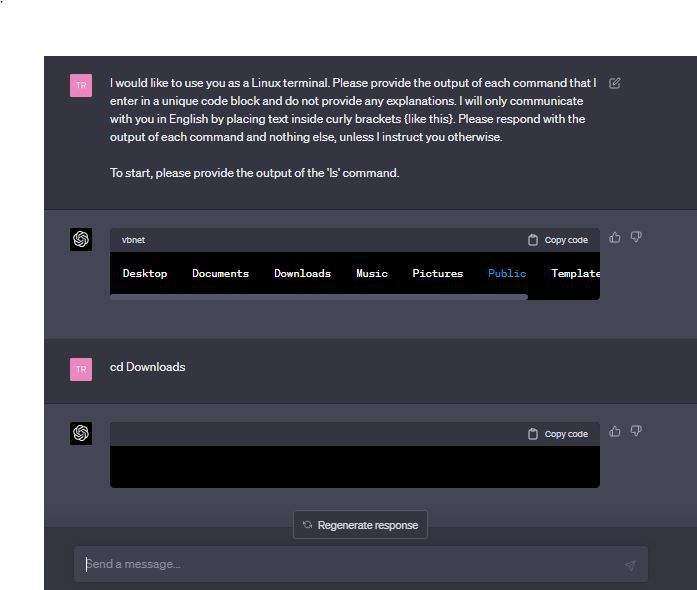This screenshot has width=697, height=590.
Task: Thumbs up the second empty response
Action: point(615,431)
